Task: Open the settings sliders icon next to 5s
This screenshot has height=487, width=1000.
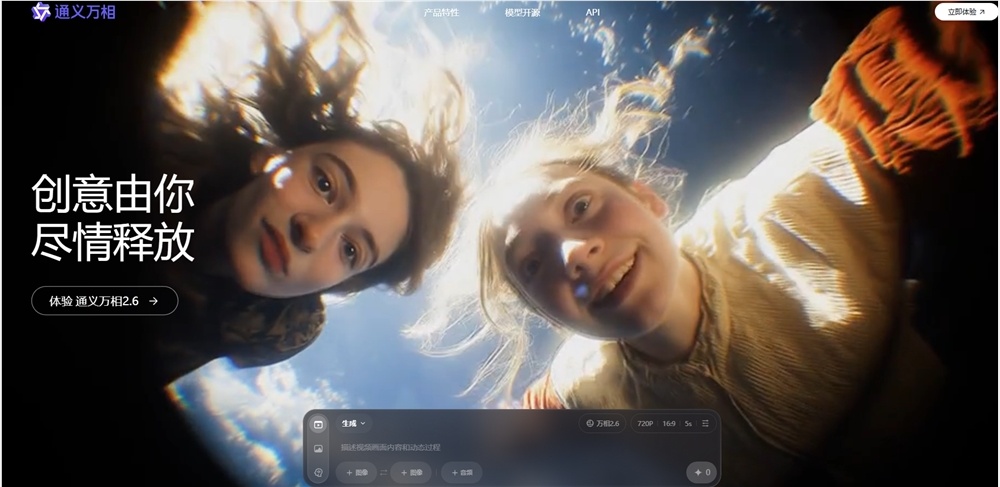Action: [706, 424]
